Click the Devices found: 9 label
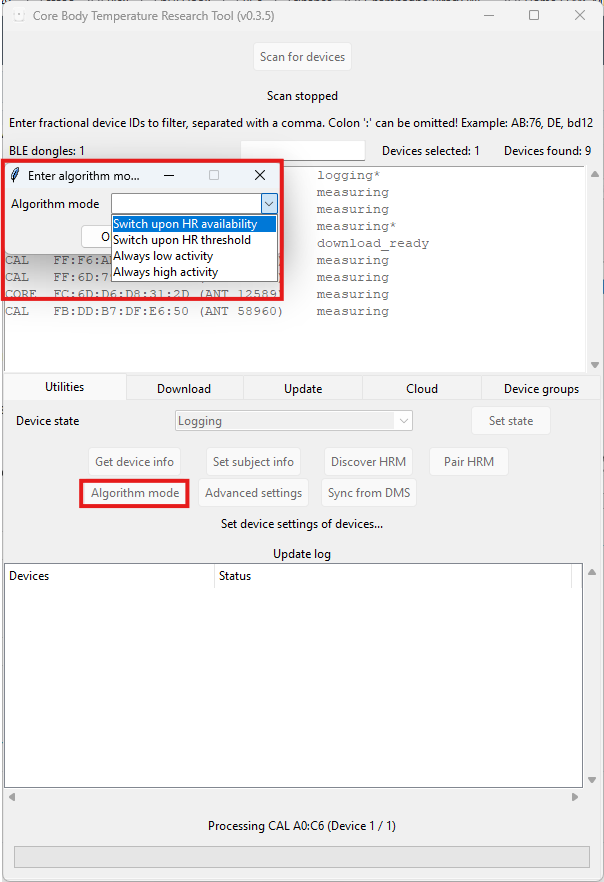 click(x=547, y=151)
